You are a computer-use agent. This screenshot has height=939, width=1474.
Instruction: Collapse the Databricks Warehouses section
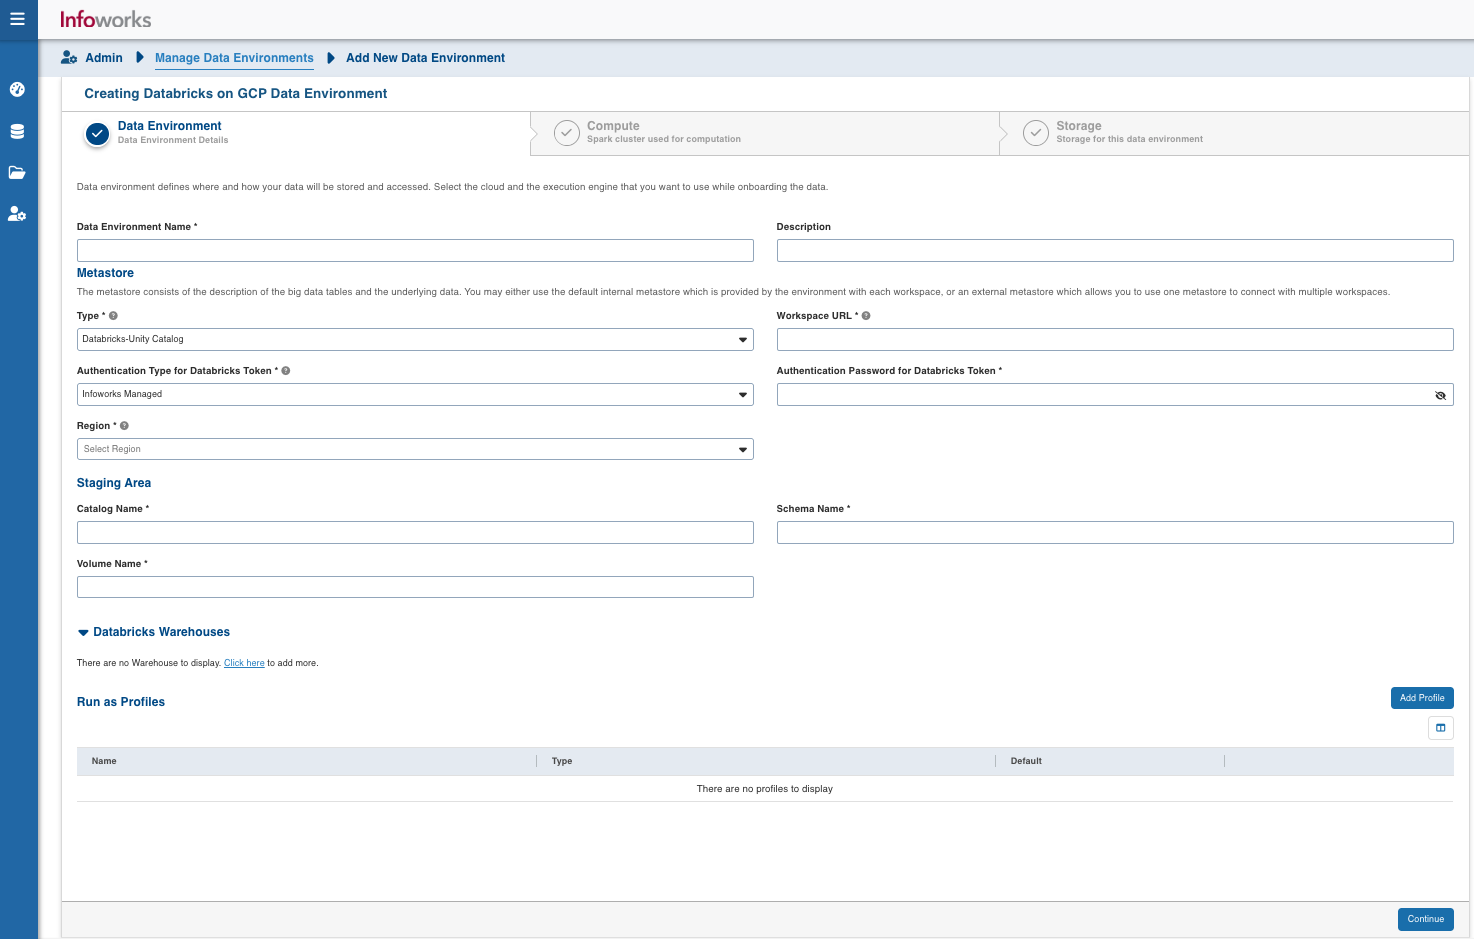click(x=83, y=632)
